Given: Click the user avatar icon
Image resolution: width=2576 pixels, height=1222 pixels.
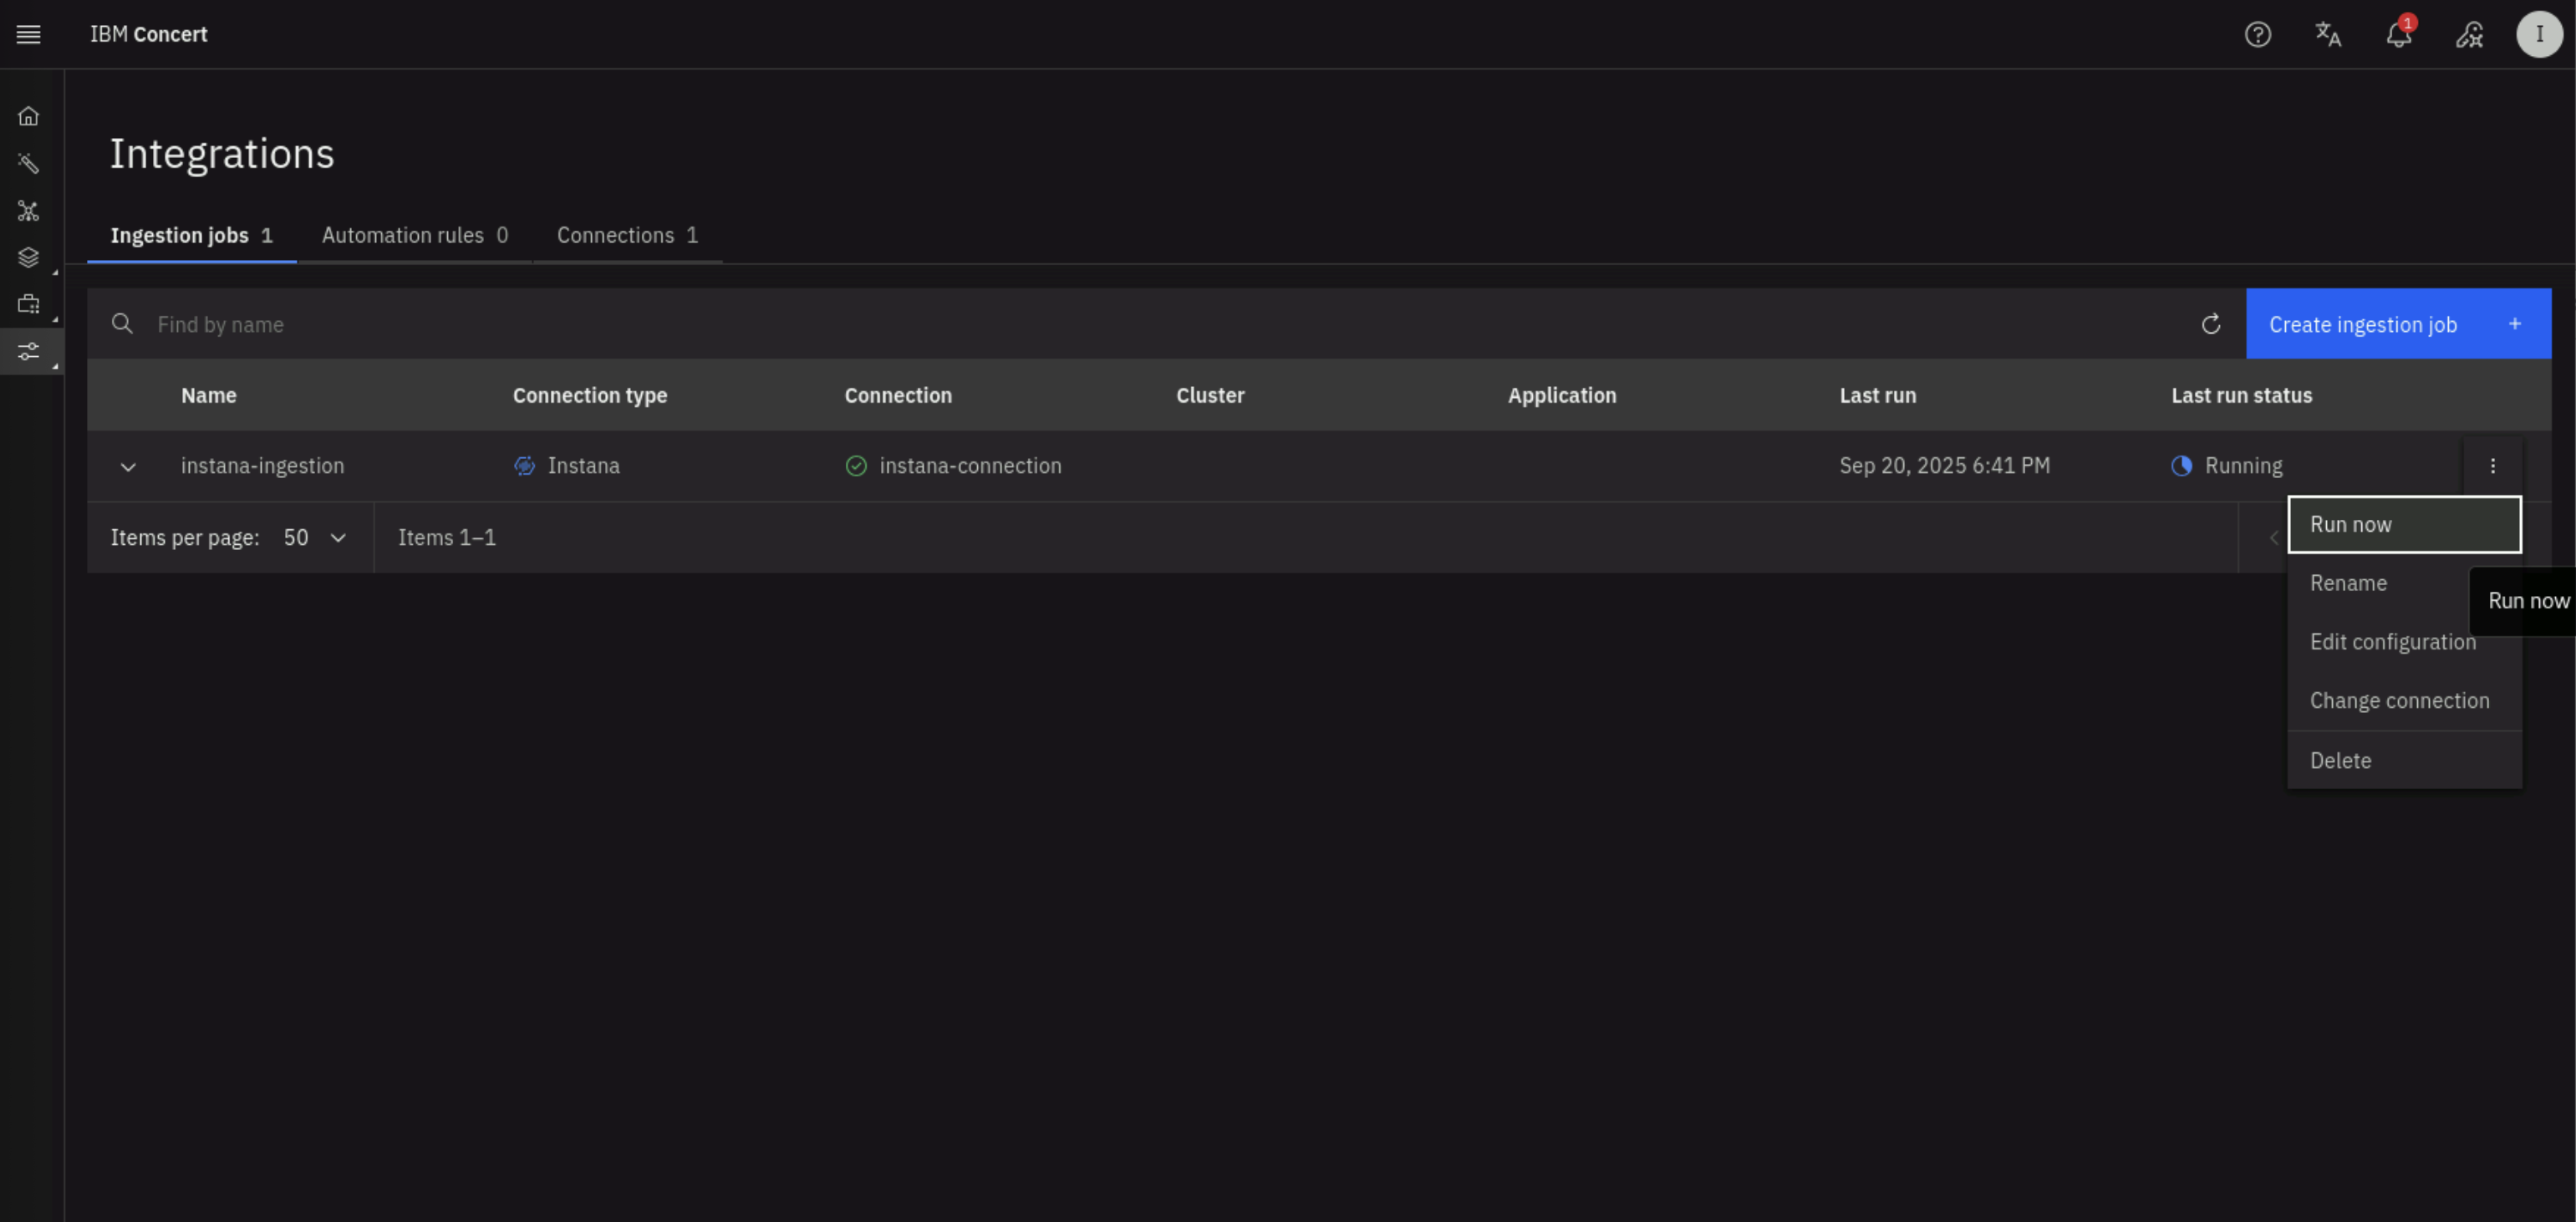Looking at the screenshot, I should tap(2539, 34).
